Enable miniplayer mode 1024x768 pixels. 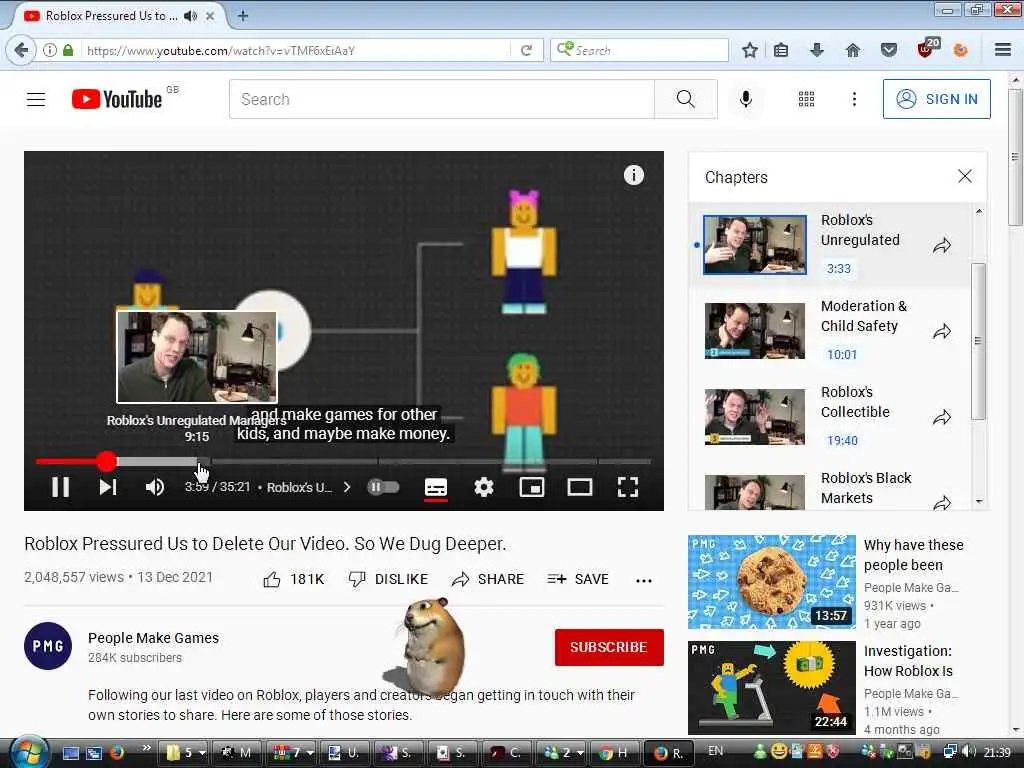[532, 487]
